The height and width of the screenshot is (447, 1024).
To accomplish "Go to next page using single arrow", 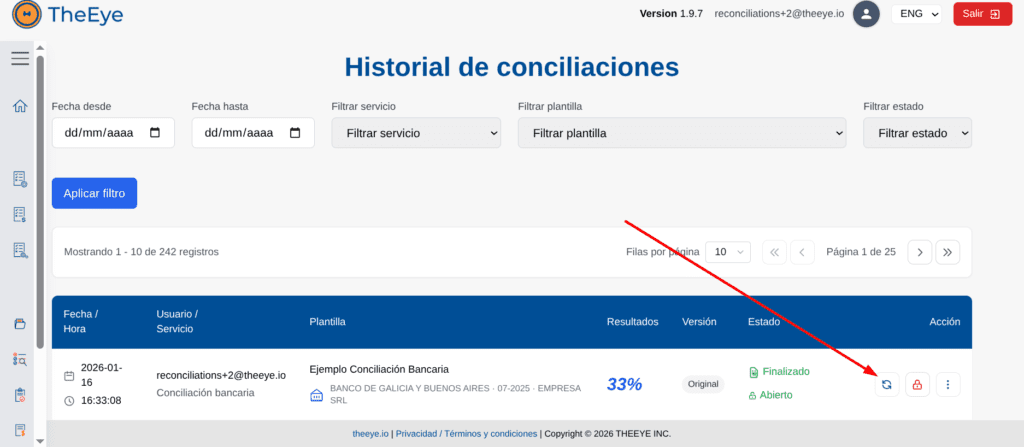I will coord(919,252).
